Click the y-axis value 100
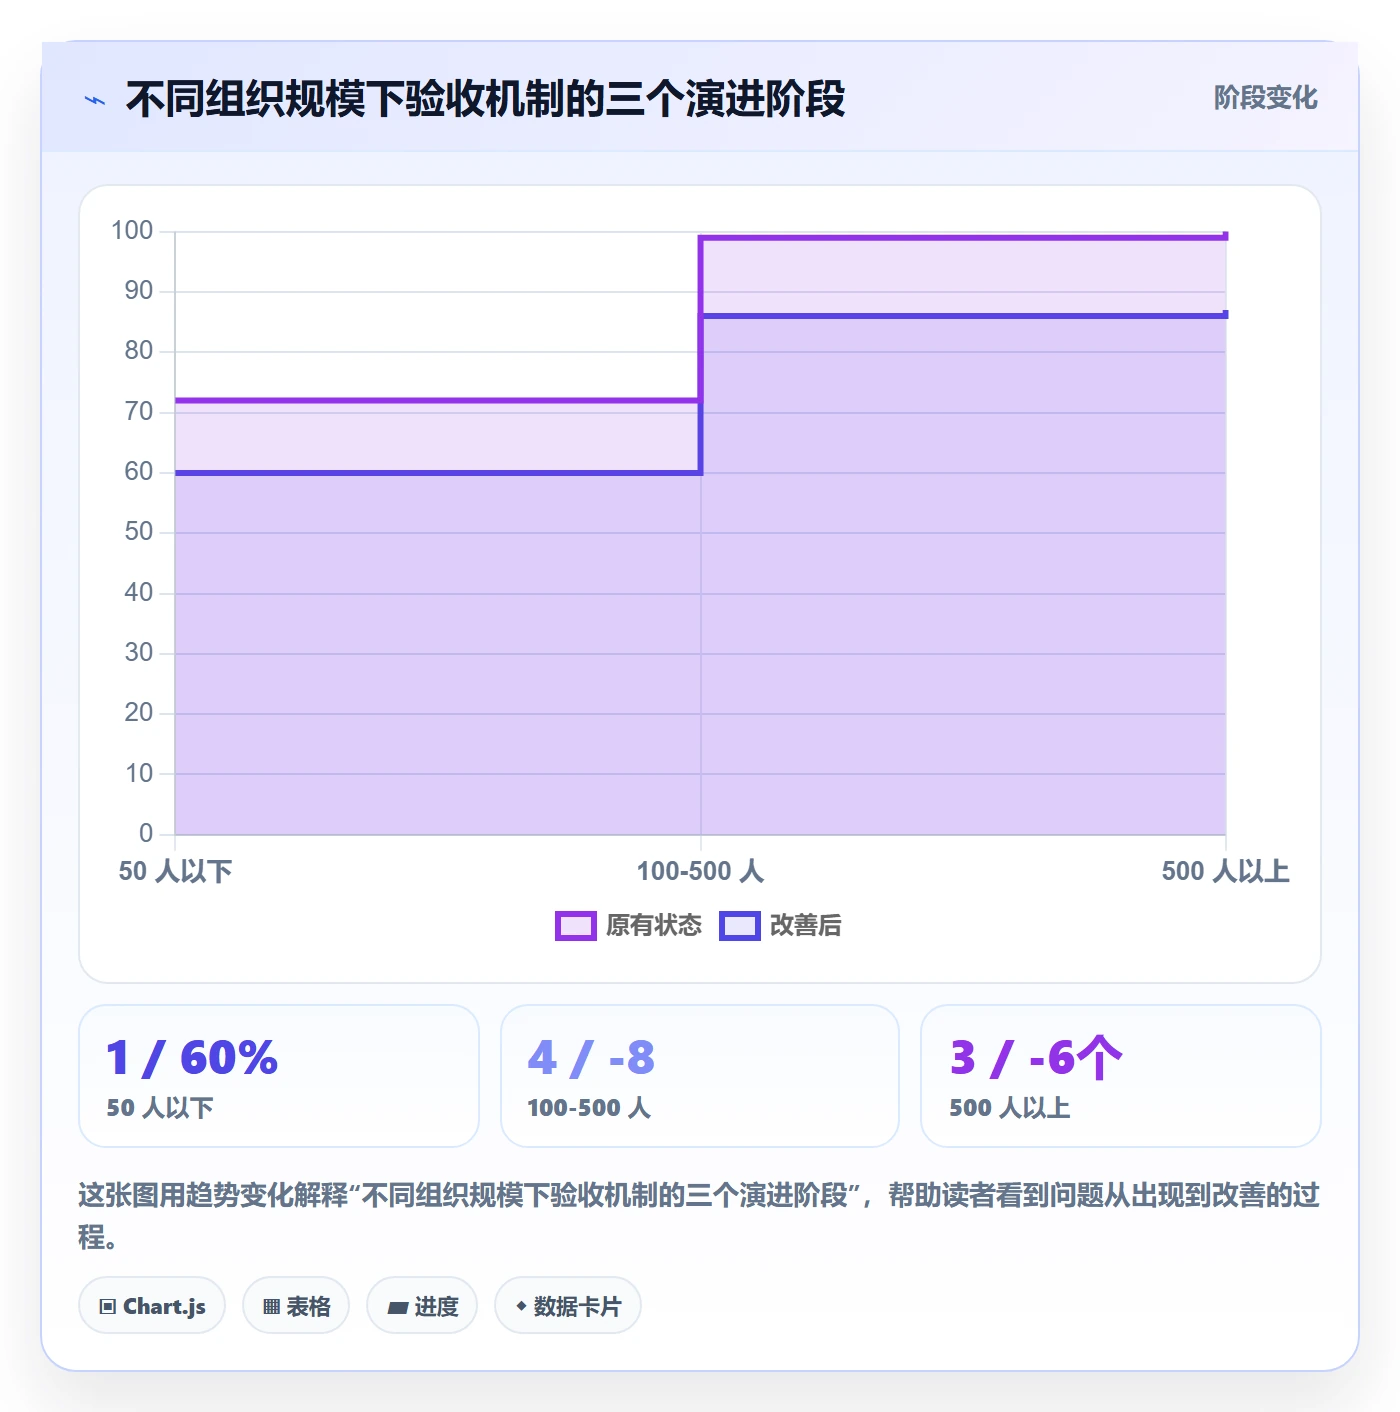This screenshot has width=1400, height=1412. pos(132,231)
